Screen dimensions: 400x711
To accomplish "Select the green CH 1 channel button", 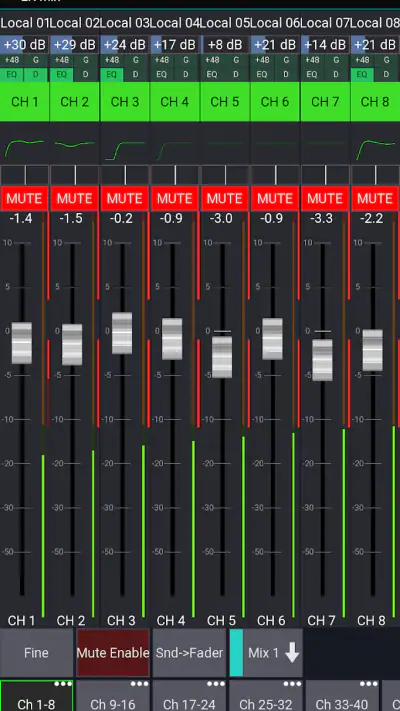I will coord(24,102).
